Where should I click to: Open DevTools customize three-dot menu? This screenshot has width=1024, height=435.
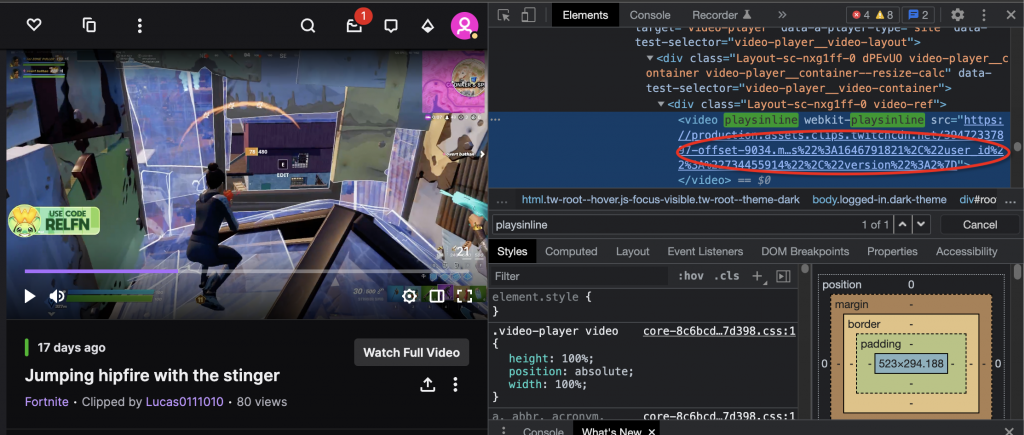pyautogui.click(x=984, y=15)
